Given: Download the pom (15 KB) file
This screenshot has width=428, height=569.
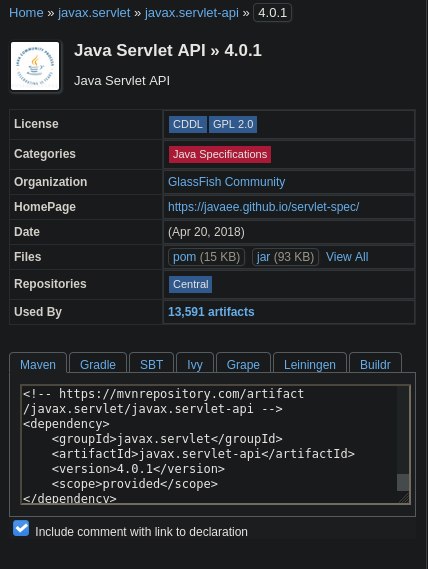Looking at the screenshot, I should [x=207, y=257].
